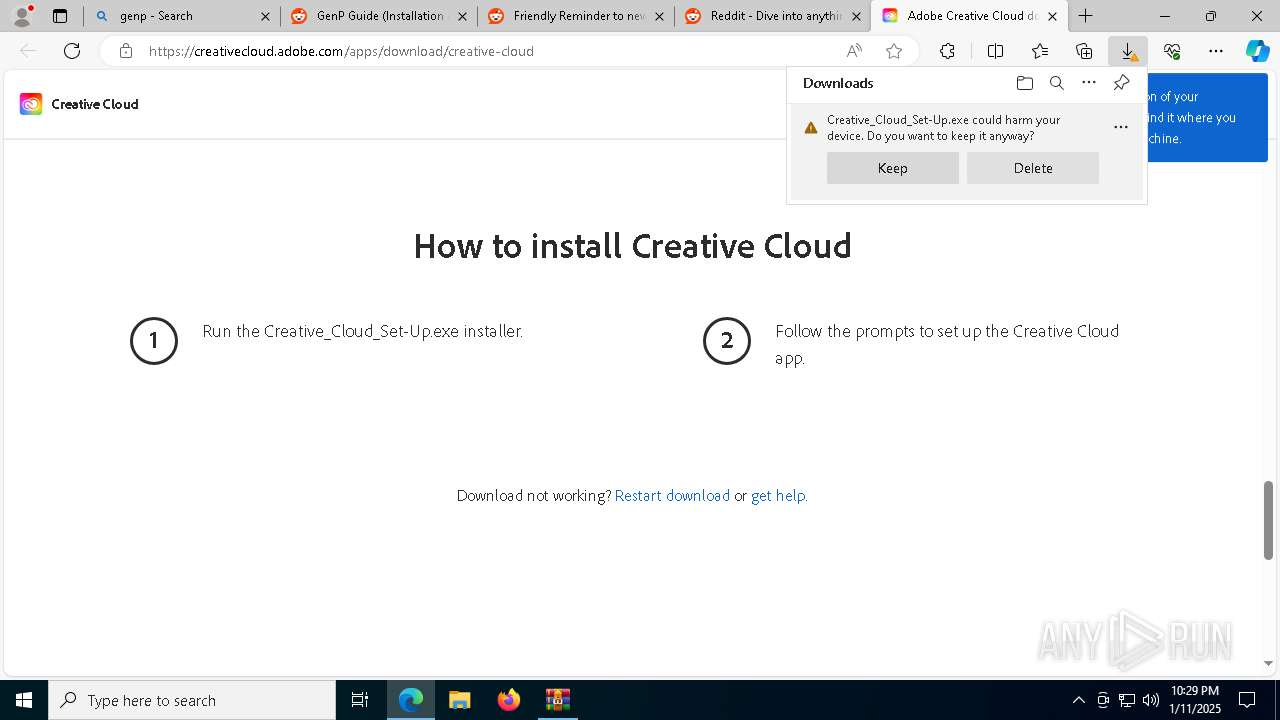Open the taskbar clock and date

(x=1195, y=700)
